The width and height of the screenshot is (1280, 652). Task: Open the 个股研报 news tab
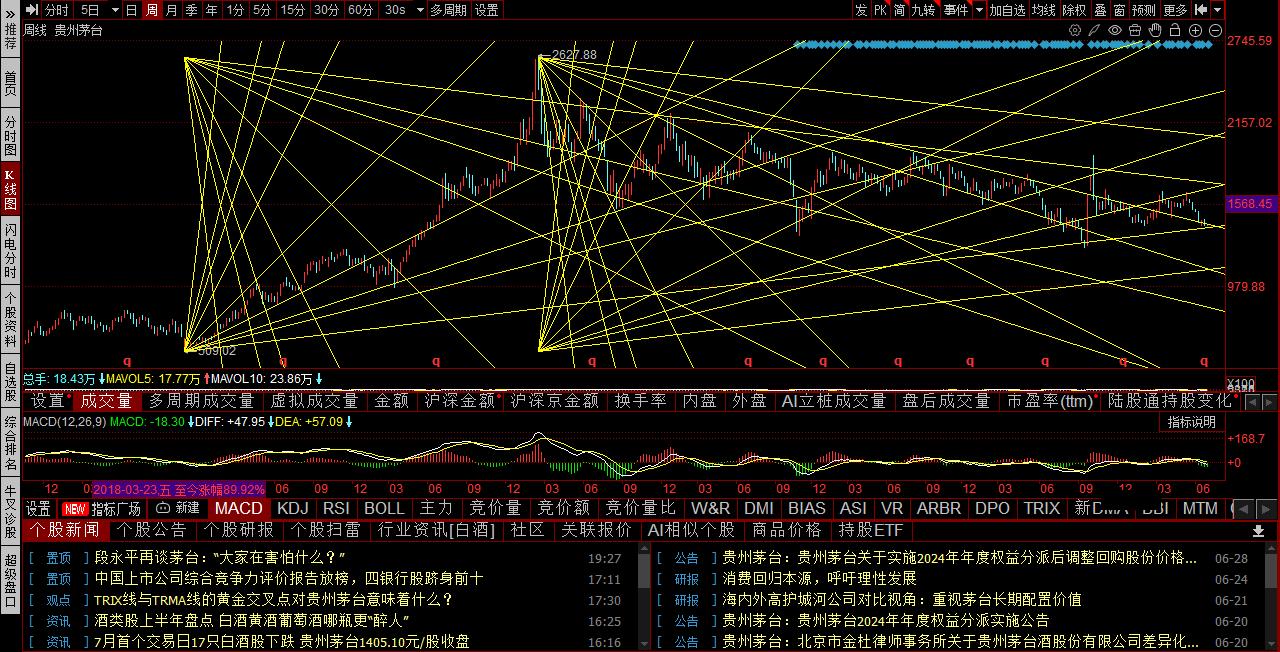[238, 530]
